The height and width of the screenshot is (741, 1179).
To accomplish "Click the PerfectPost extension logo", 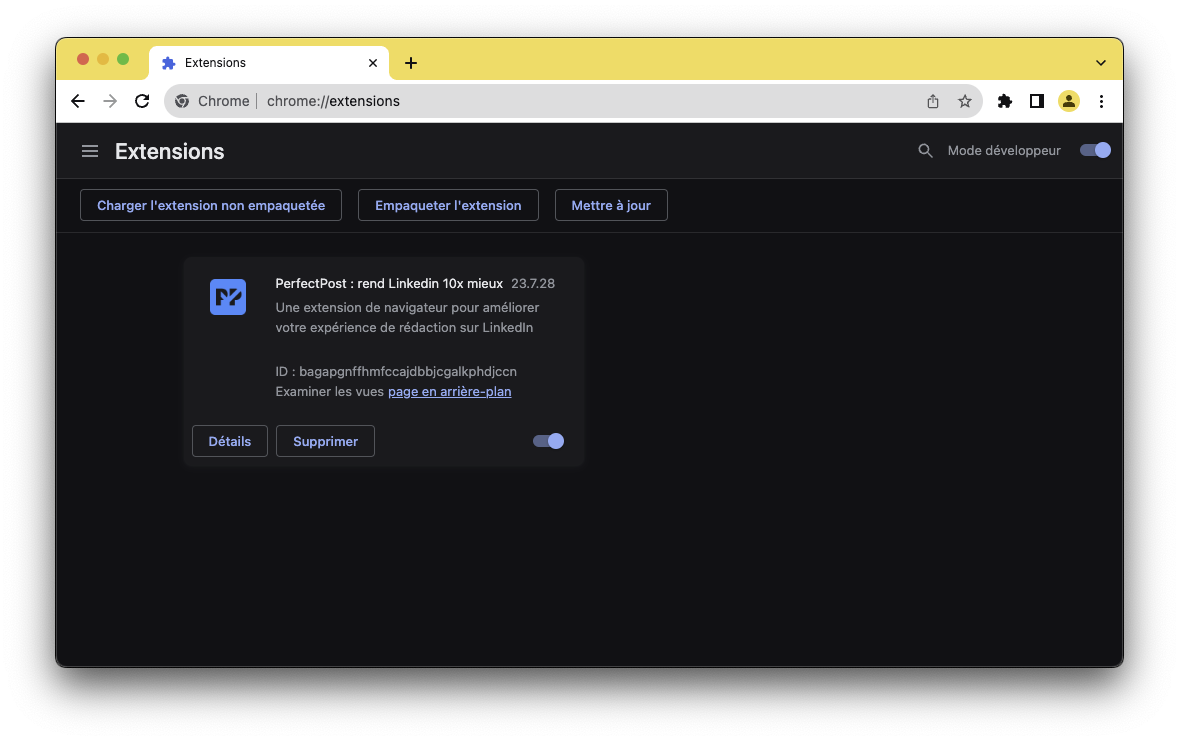I will point(228,297).
